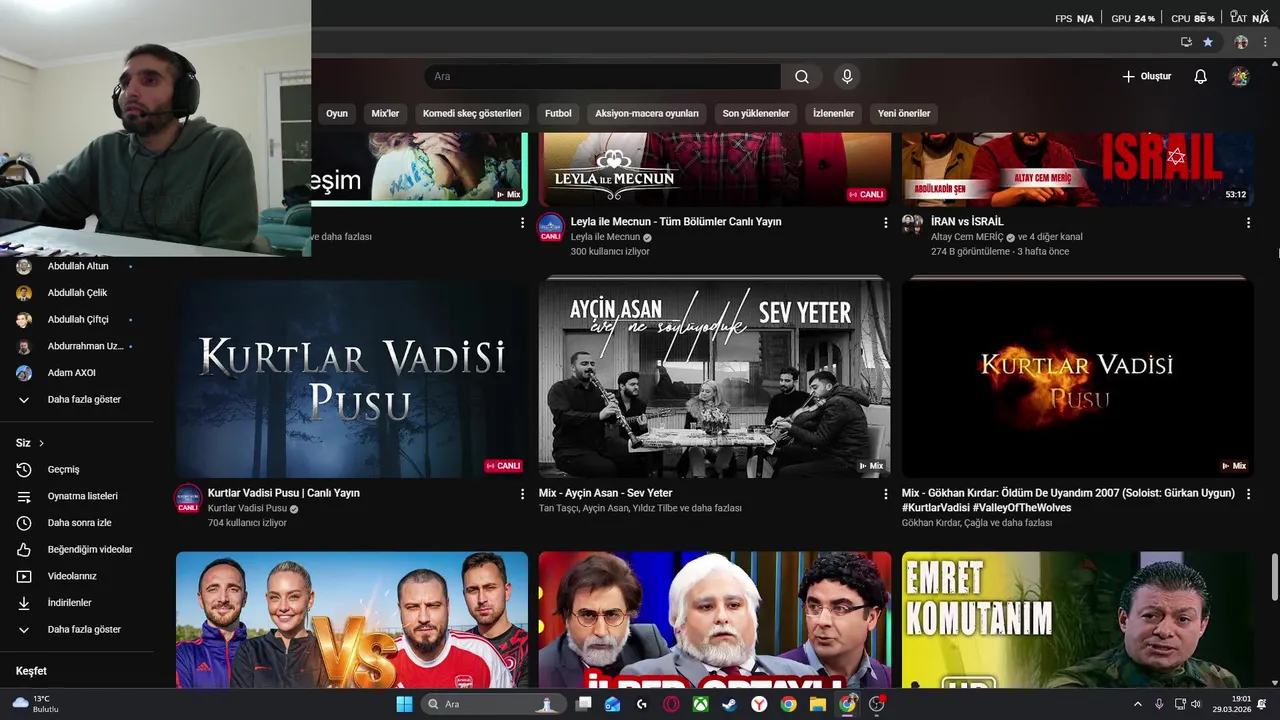This screenshot has width=1280, height=720.
Task: Select Son yüklenenler chip
Action: tap(756, 113)
